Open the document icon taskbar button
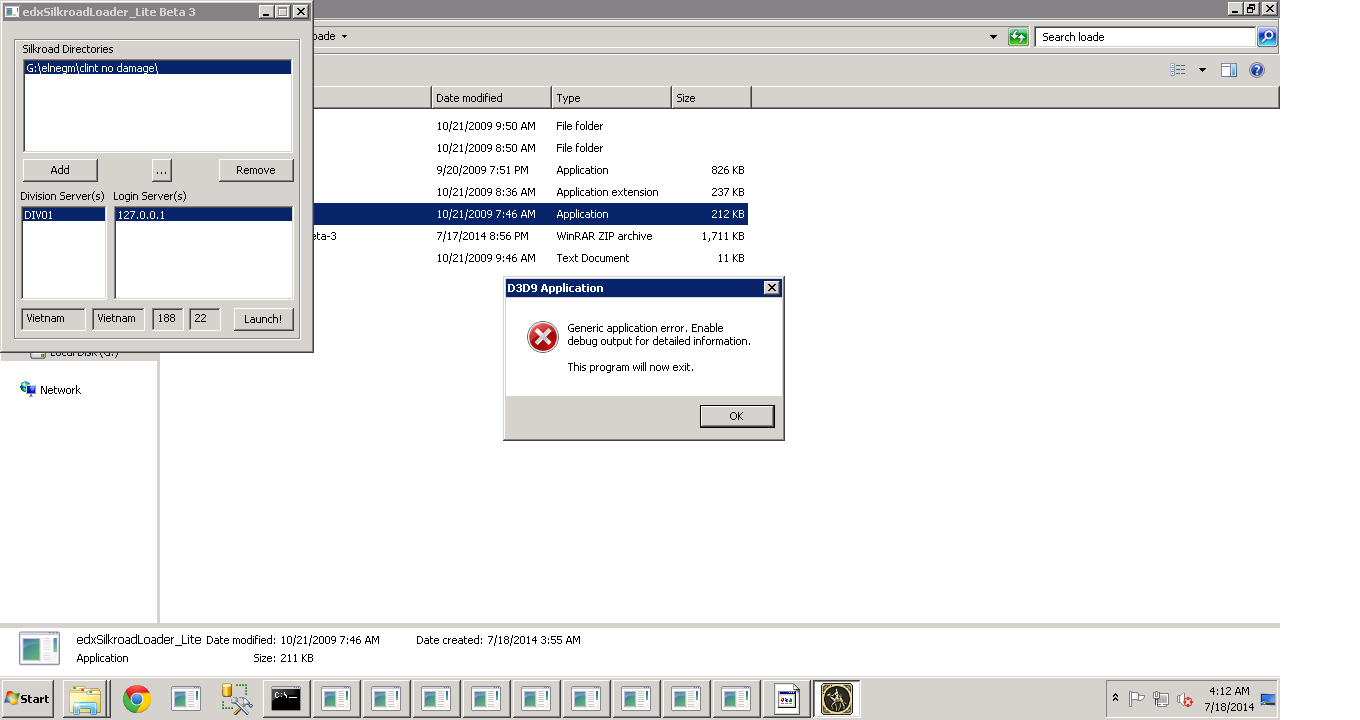 click(787, 699)
